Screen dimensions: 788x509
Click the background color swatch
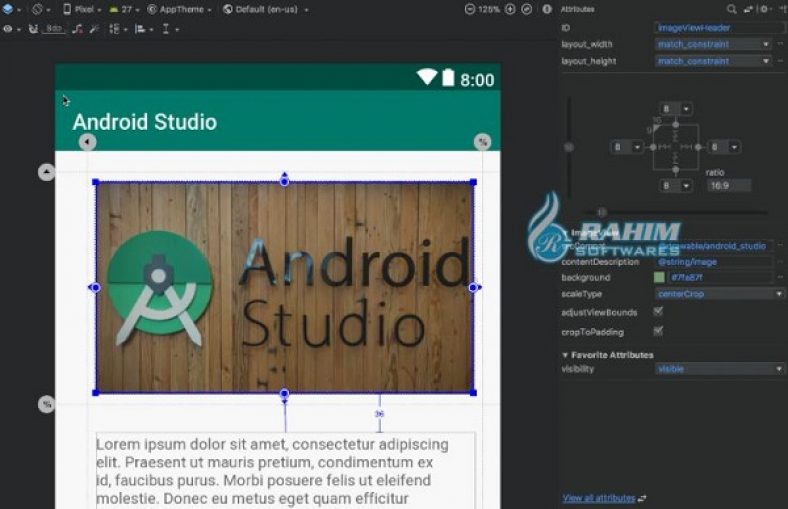659,277
